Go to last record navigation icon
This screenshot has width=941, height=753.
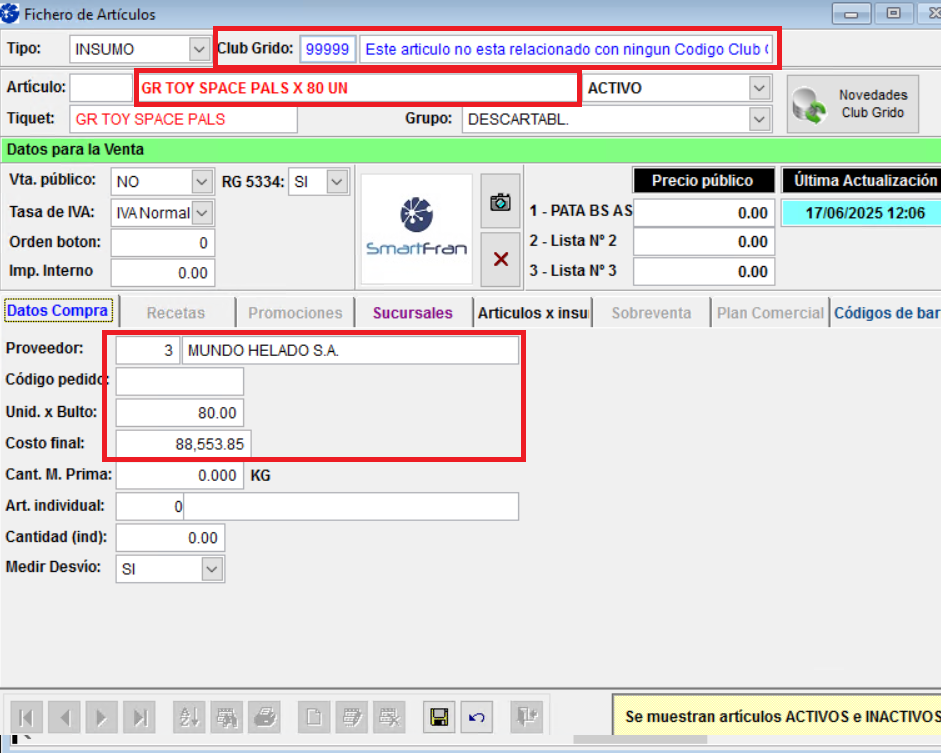click(141, 716)
